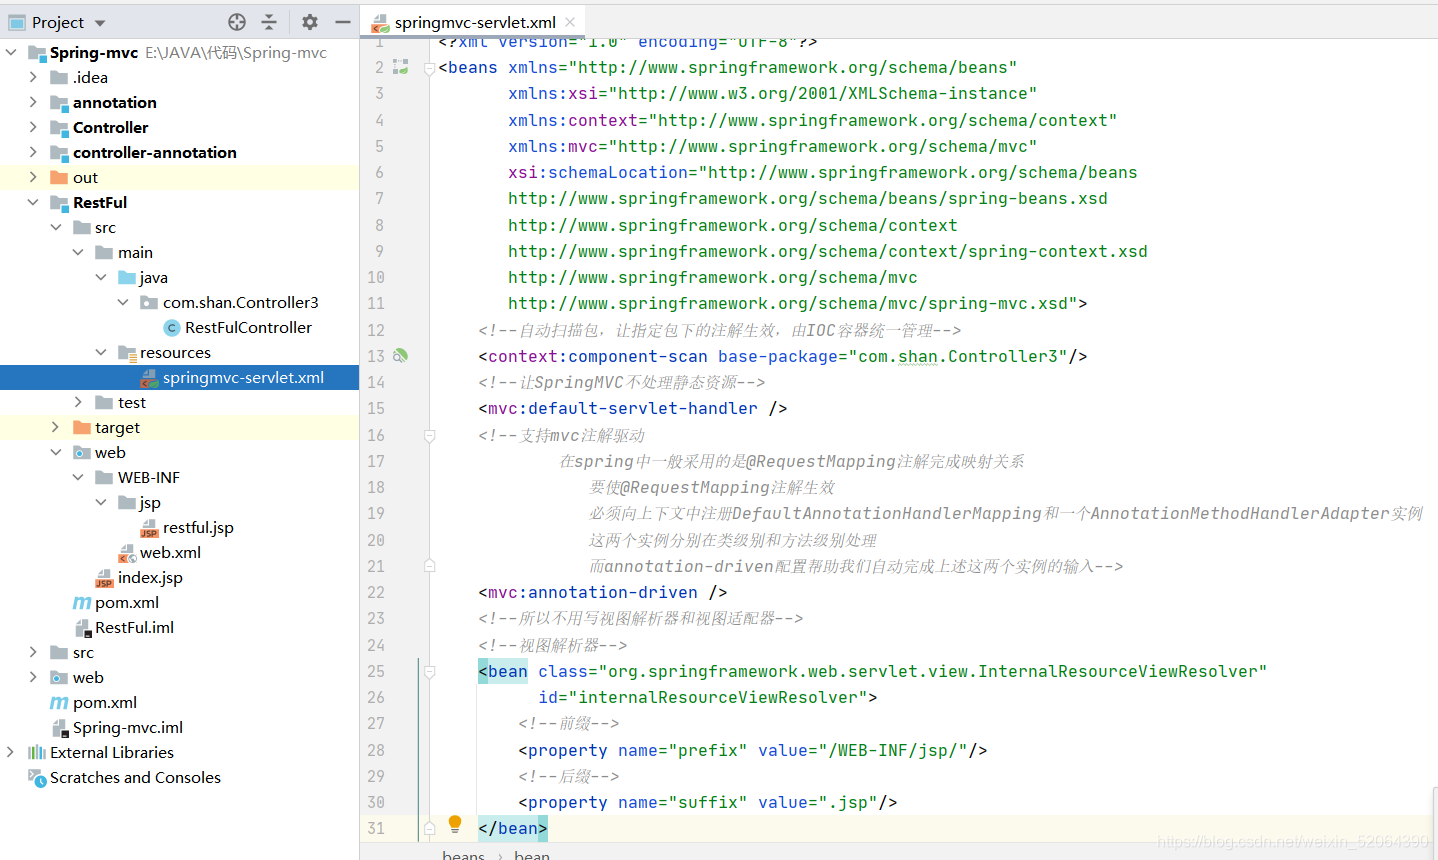
Task: Click Maven icon of root pom.xml
Action: click(x=59, y=703)
